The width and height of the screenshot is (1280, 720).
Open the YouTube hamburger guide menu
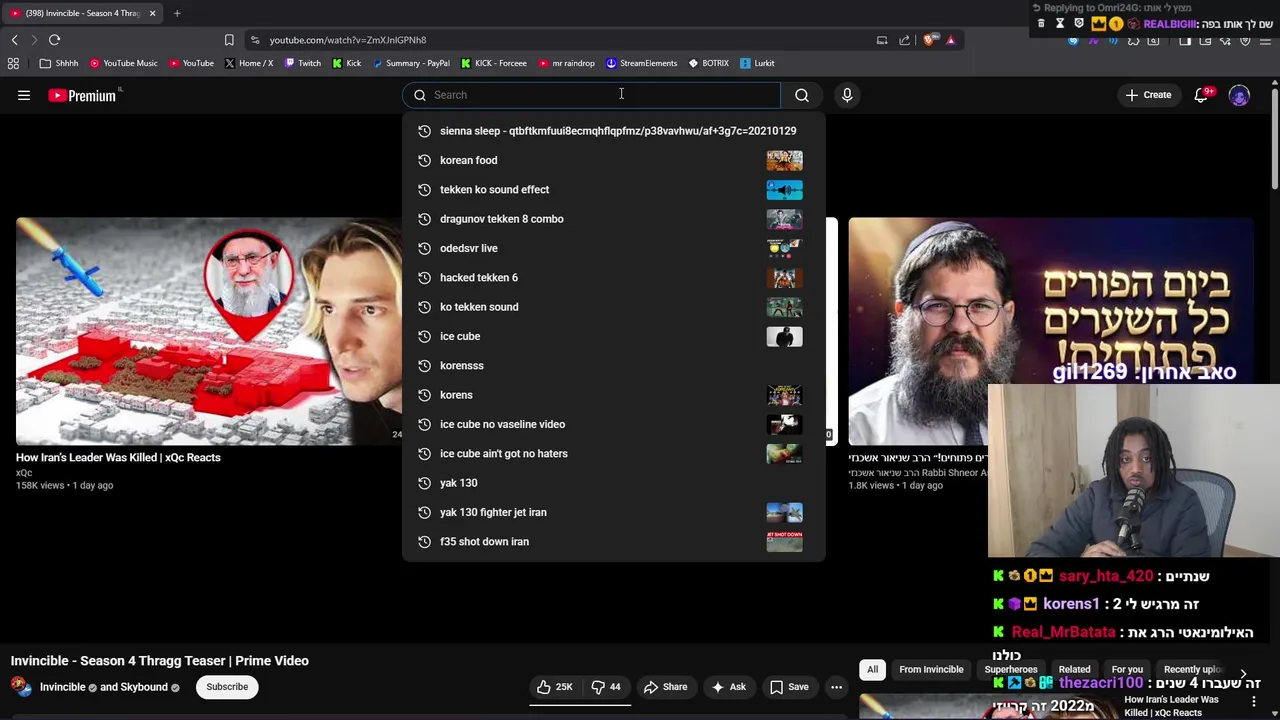[x=24, y=95]
